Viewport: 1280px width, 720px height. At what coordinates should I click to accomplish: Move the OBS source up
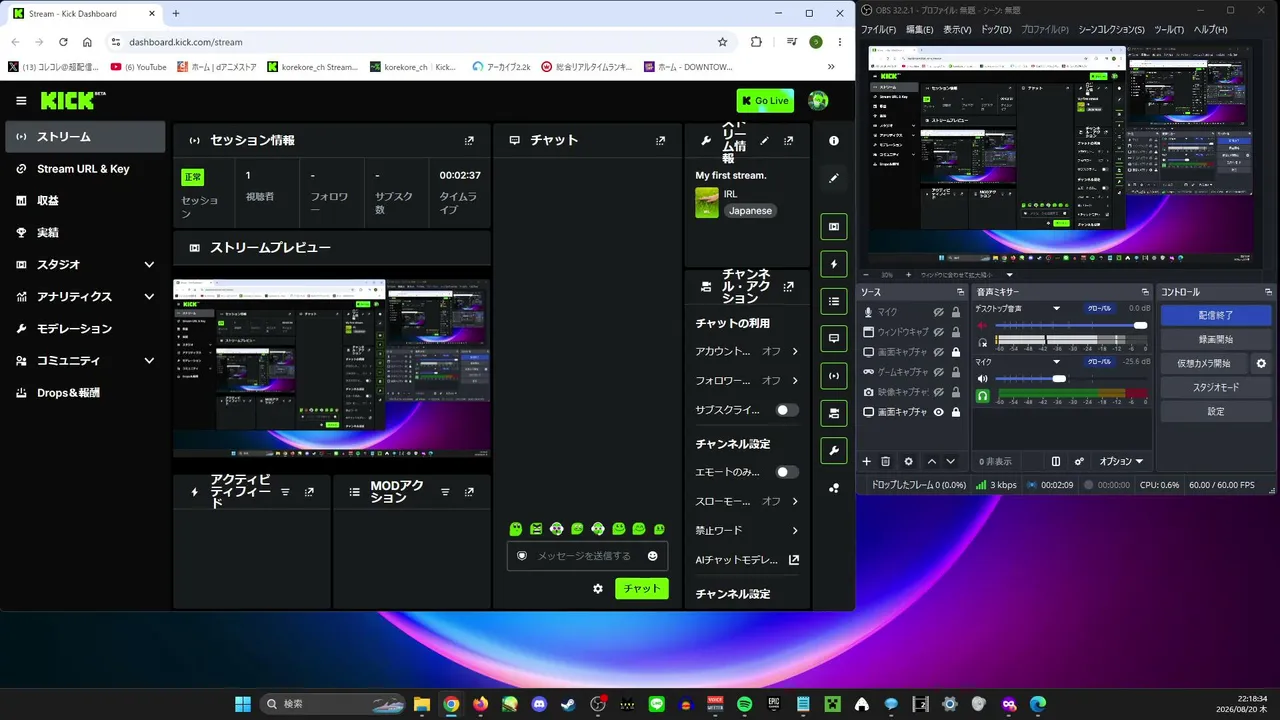point(932,461)
